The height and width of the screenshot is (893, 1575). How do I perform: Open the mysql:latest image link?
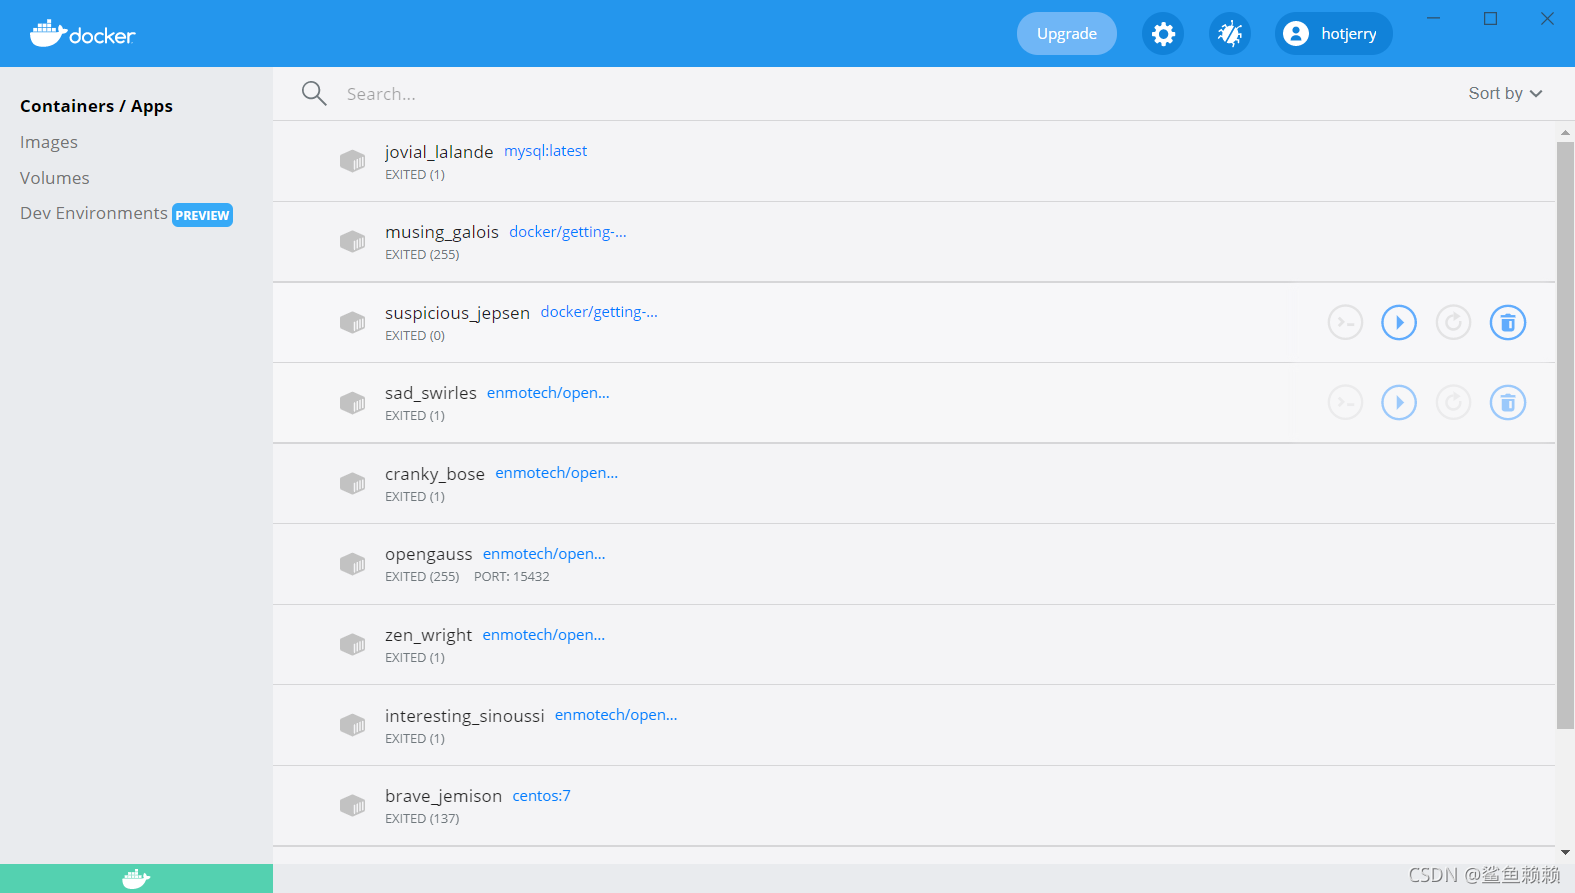[x=545, y=151]
